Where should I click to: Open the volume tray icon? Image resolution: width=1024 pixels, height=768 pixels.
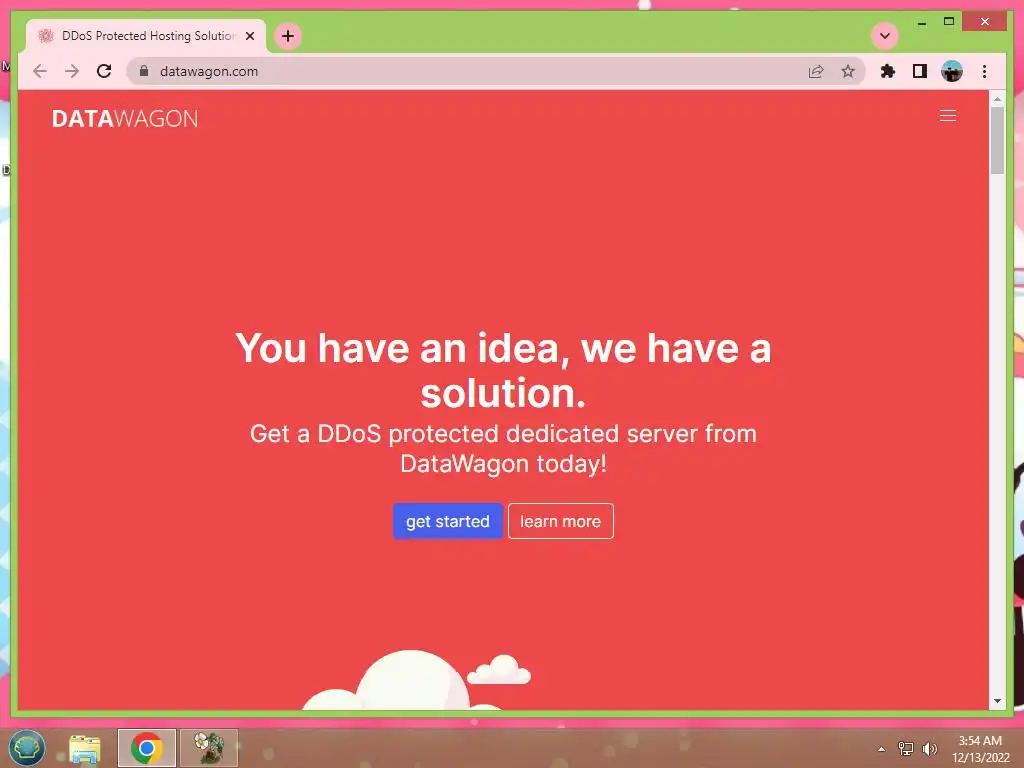(930, 749)
